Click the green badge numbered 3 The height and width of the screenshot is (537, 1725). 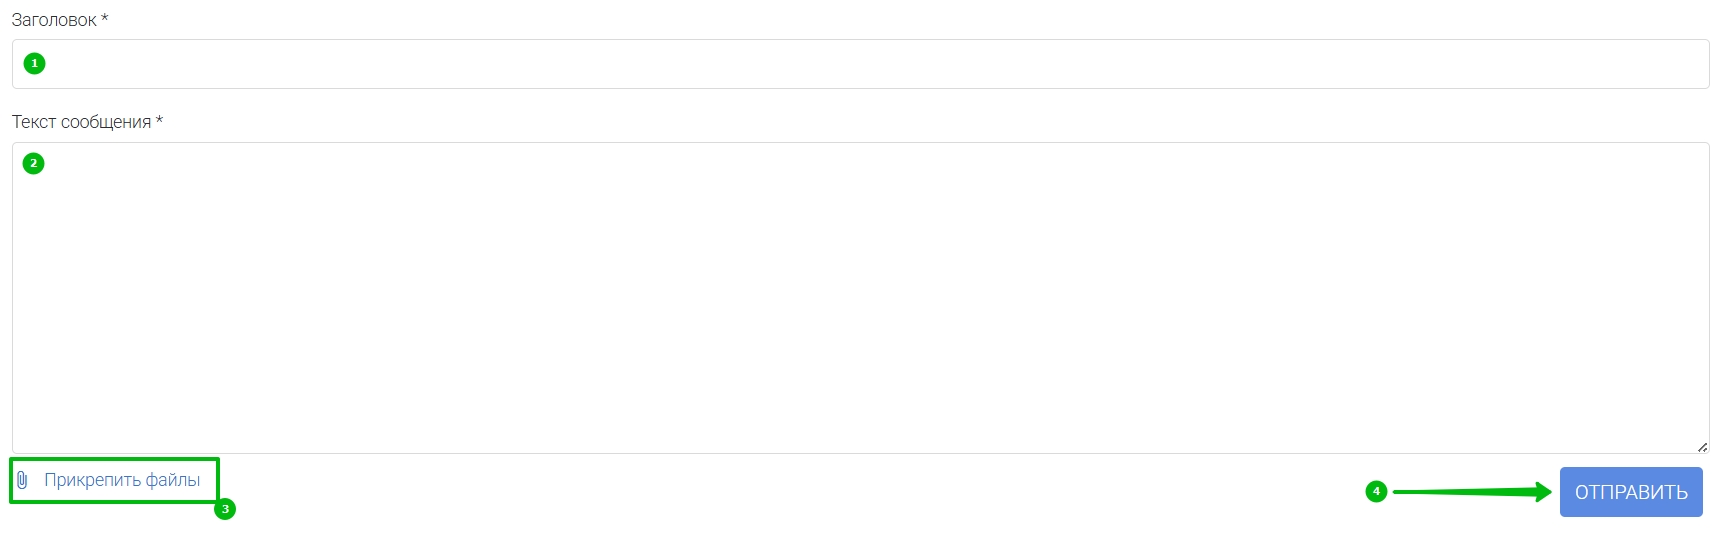225,509
